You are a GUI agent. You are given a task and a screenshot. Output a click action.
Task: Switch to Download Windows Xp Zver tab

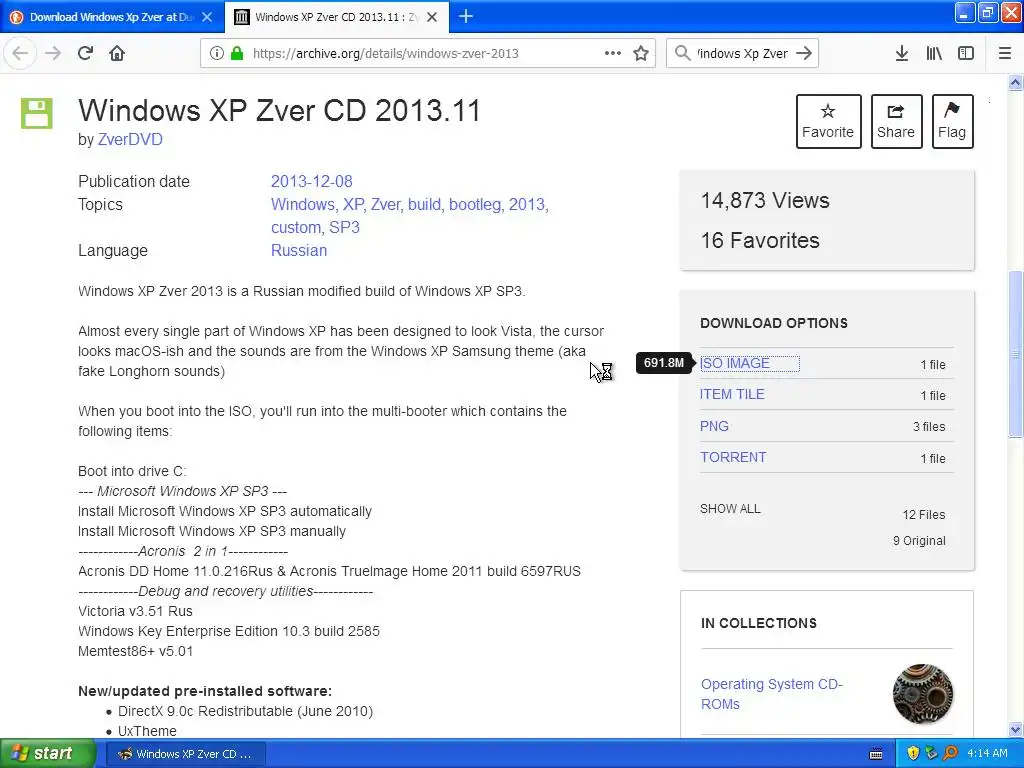click(x=111, y=17)
